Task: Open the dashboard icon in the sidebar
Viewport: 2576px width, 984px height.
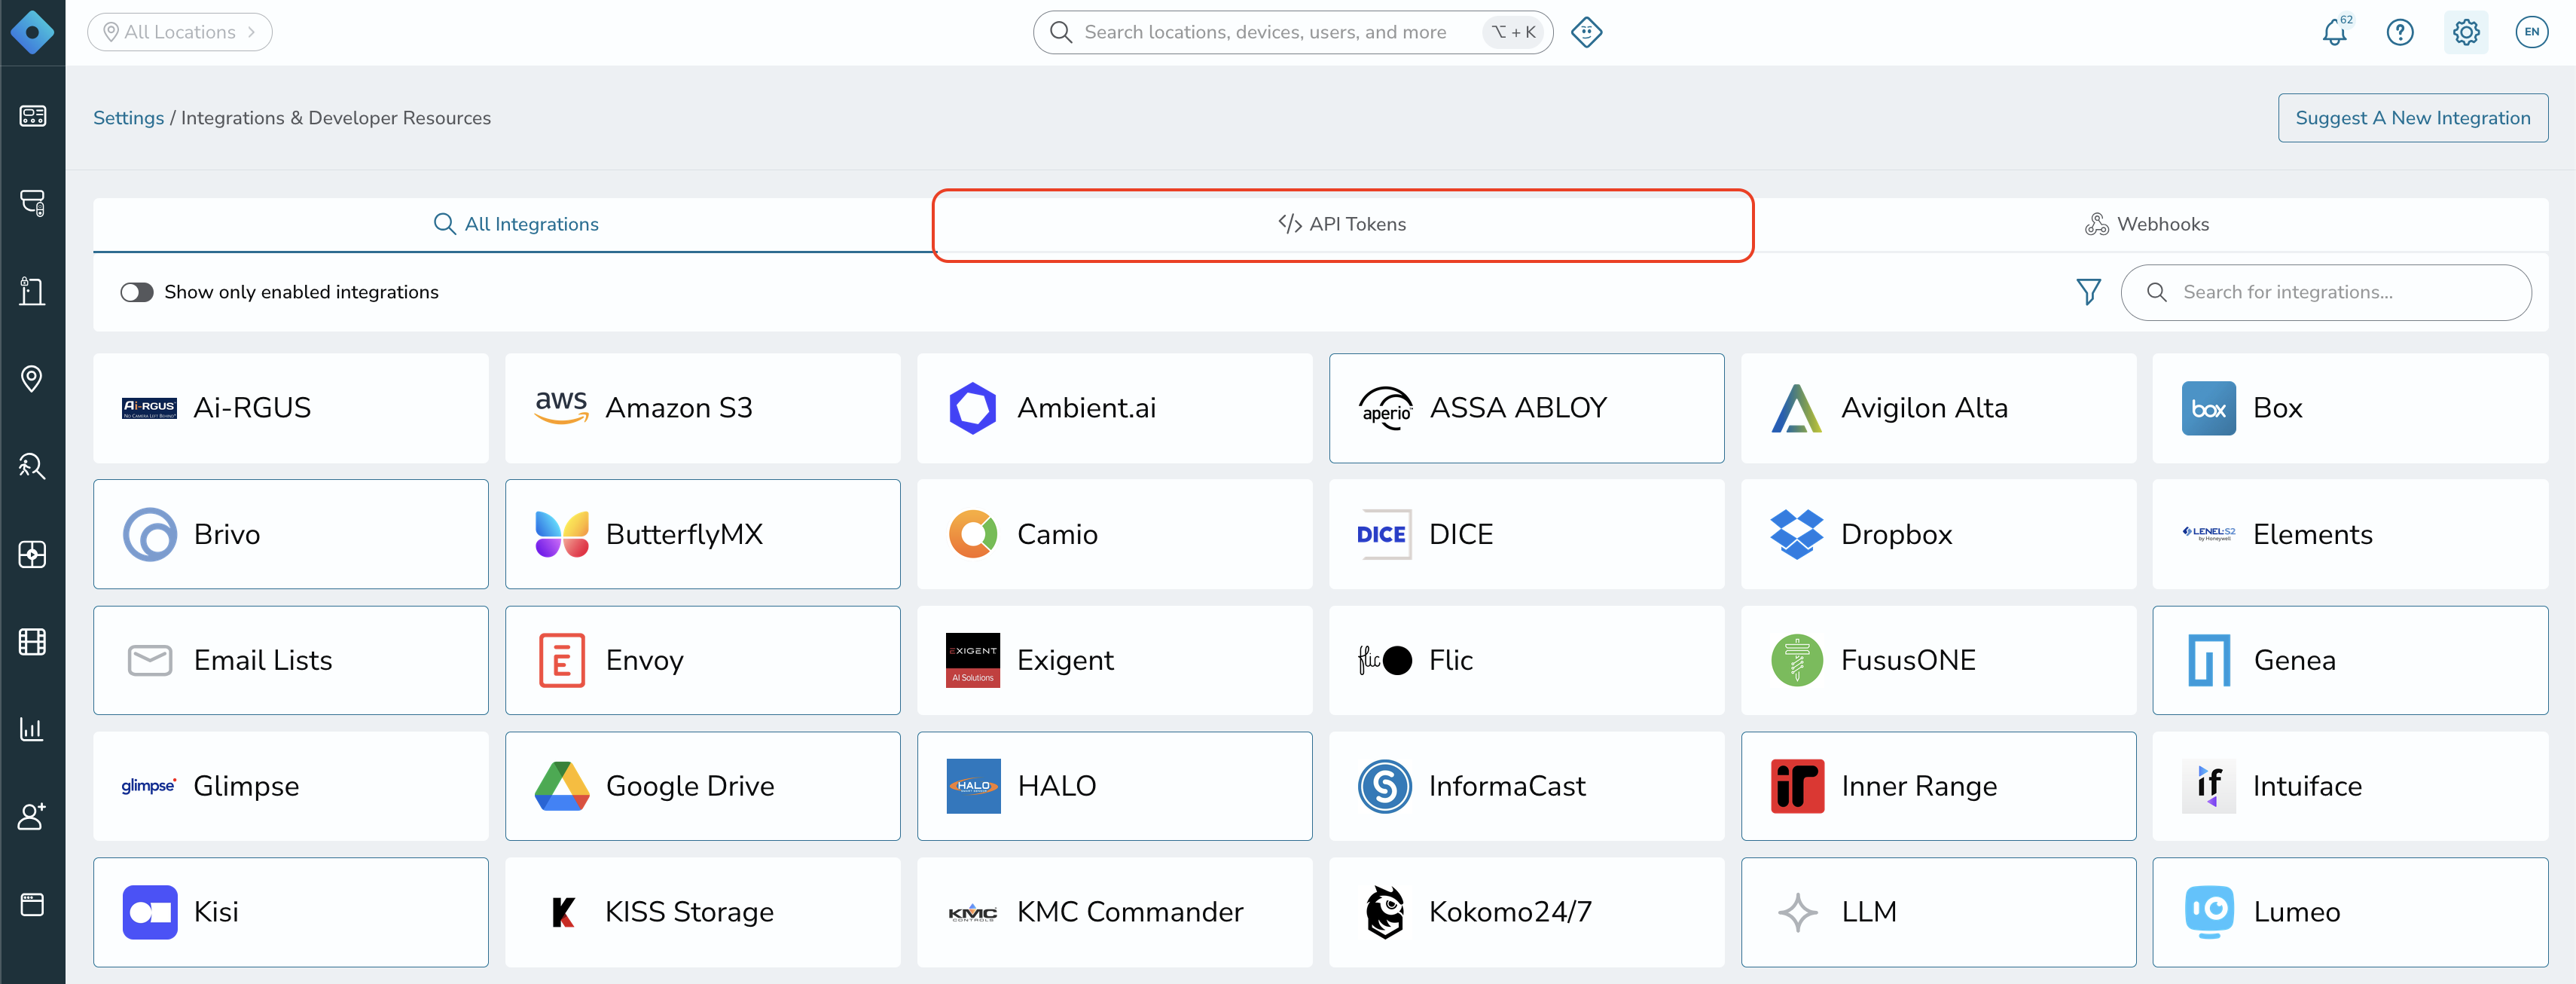Action: tap(32, 116)
